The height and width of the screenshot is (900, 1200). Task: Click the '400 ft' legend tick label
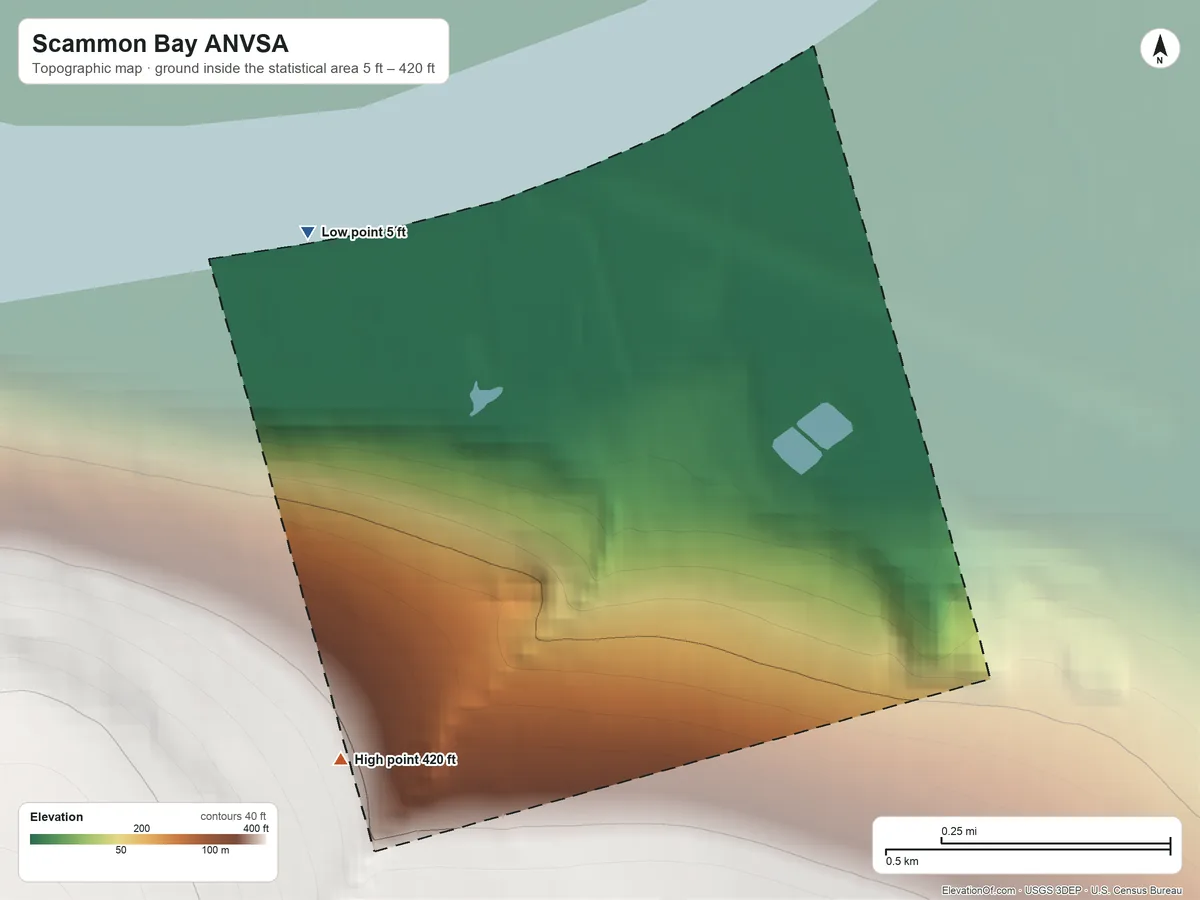click(x=256, y=828)
